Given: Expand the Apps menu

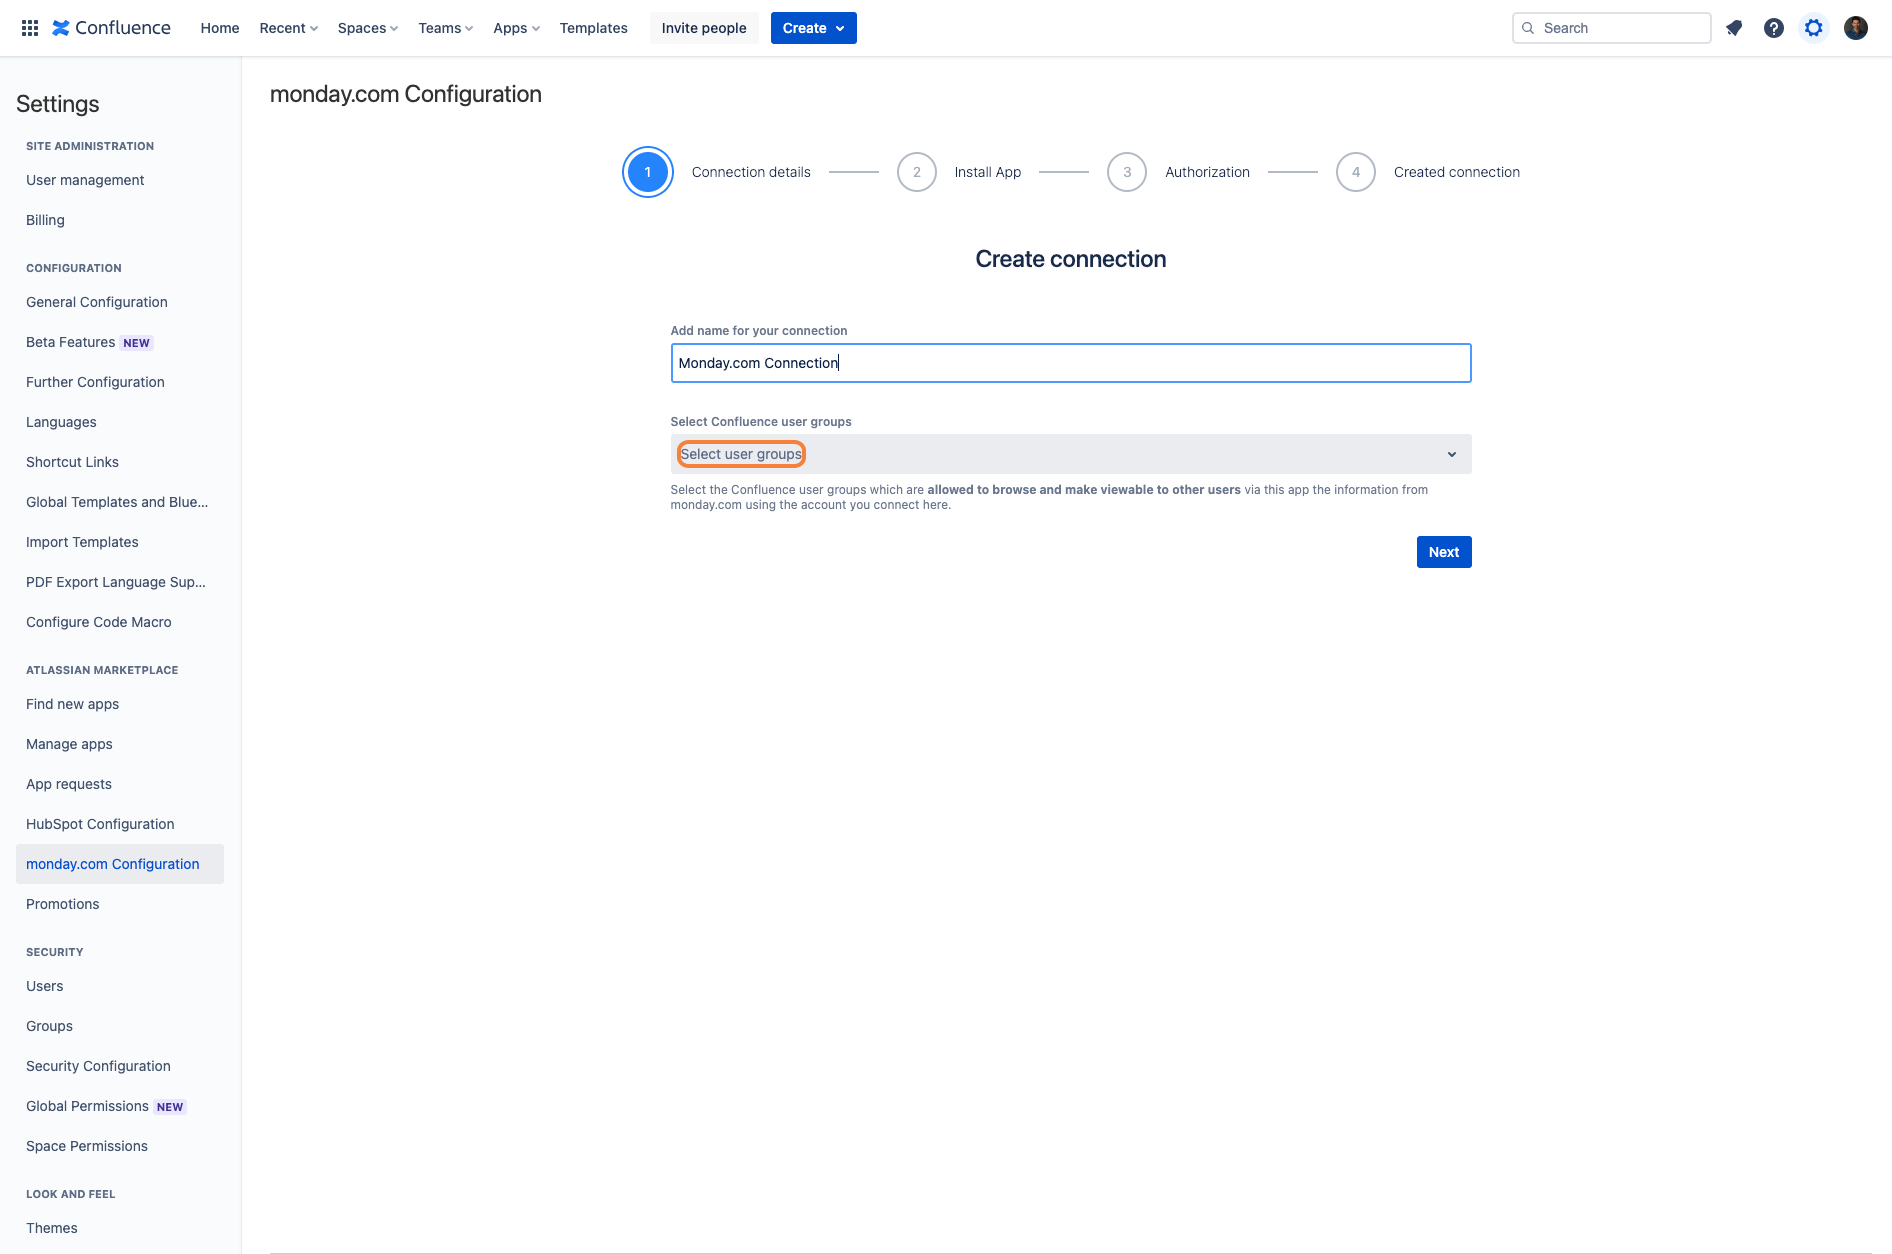Looking at the screenshot, I should point(516,28).
